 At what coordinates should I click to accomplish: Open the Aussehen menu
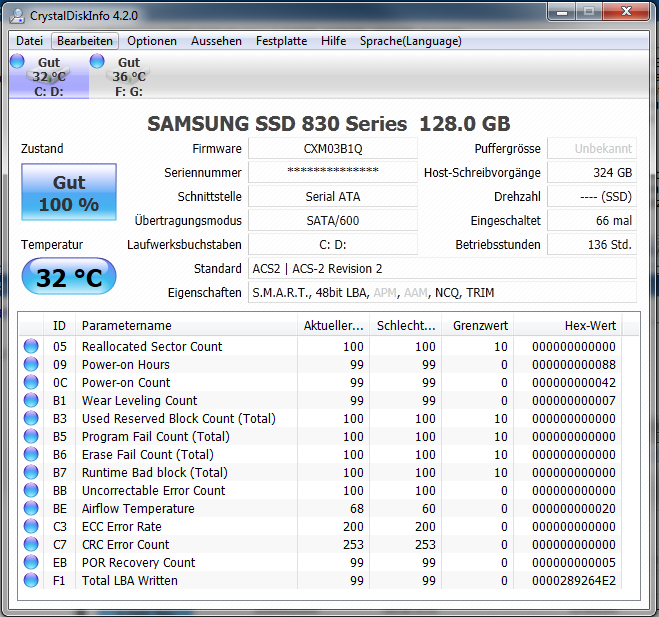(x=216, y=41)
